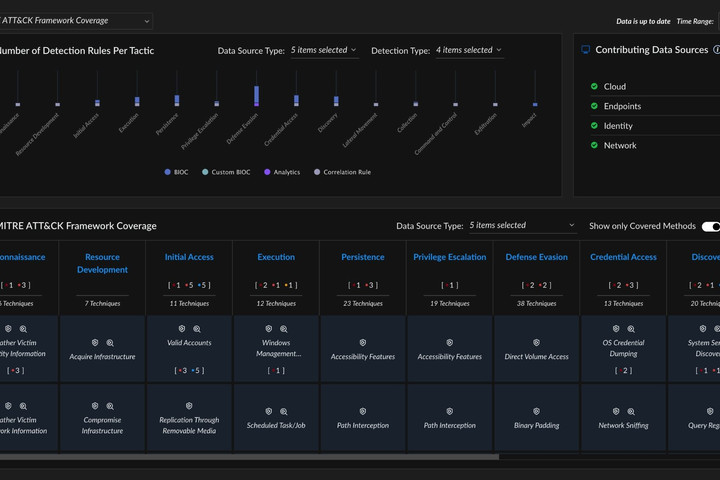This screenshot has width=720, height=480.
Task: Toggle Custom BIOC series in chart legend
Action: (226, 172)
